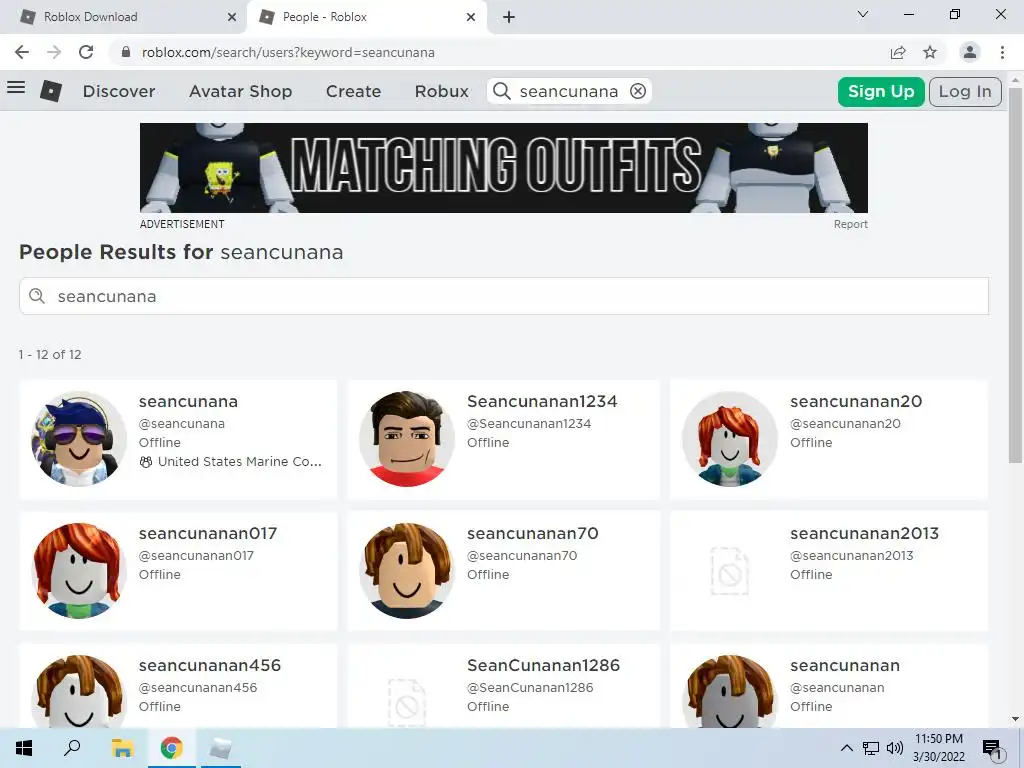The image size is (1024, 768).
Task: Click the page vertical scrollbar thumb
Action: tap(1015, 274)
